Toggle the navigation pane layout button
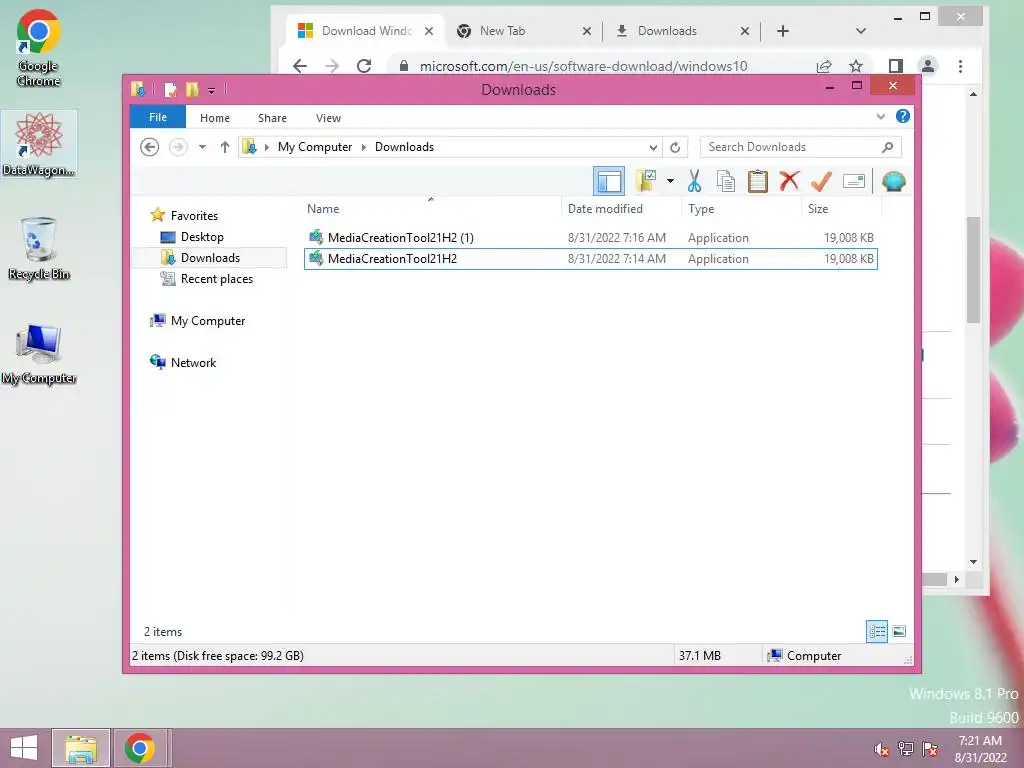The image size is (1024, 768). [x=609, y=181]
